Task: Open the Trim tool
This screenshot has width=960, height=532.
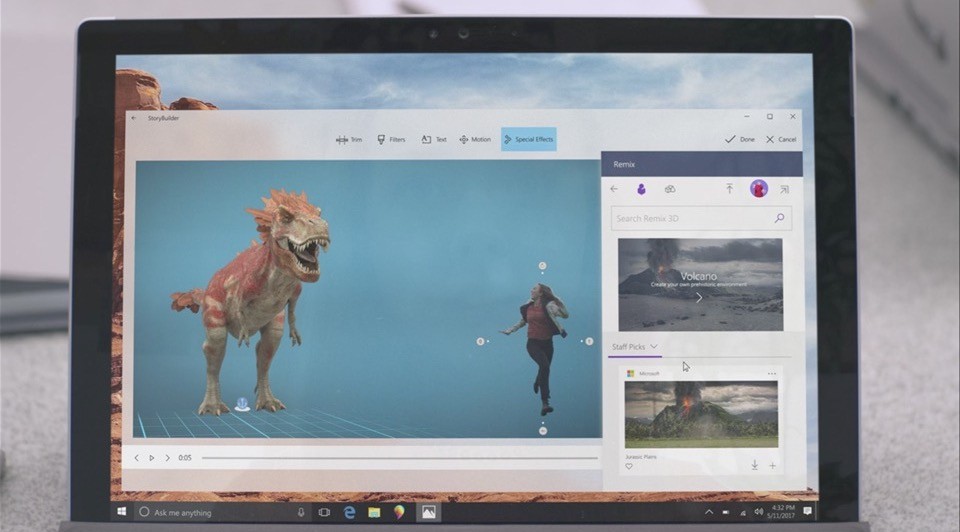Action: 349,140
